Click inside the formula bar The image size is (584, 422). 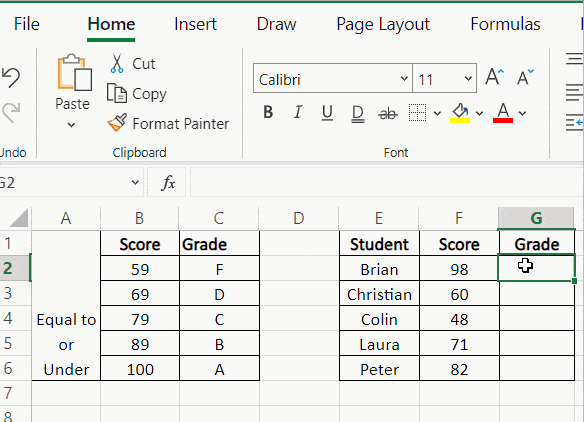click(x=386, y=182)
